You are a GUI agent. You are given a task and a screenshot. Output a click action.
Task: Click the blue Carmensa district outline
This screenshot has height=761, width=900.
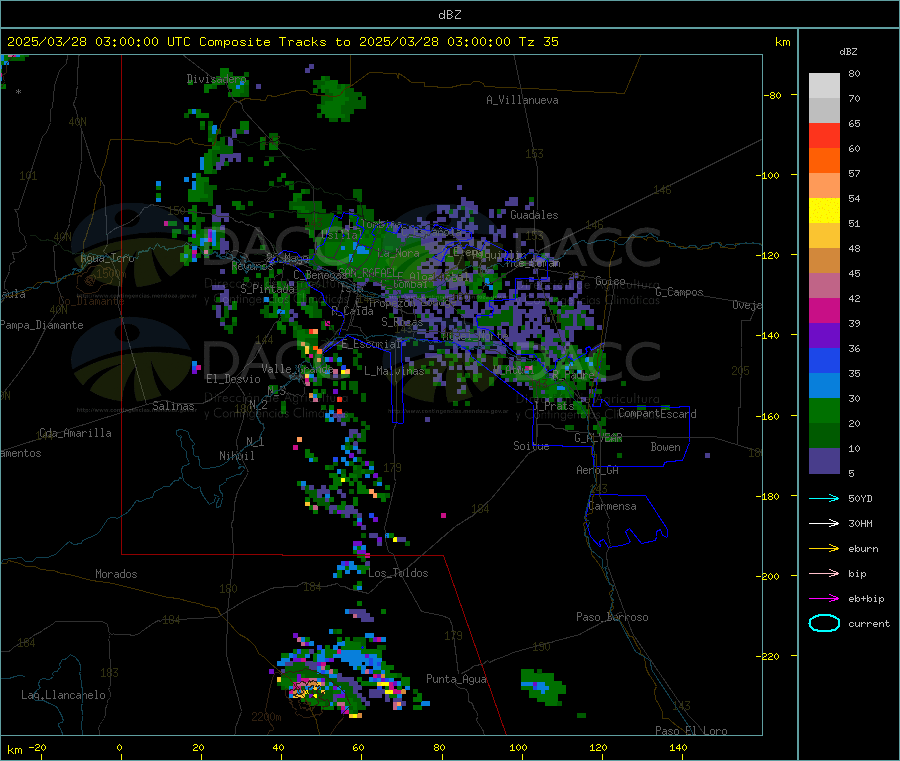click(x=626, y=520)
